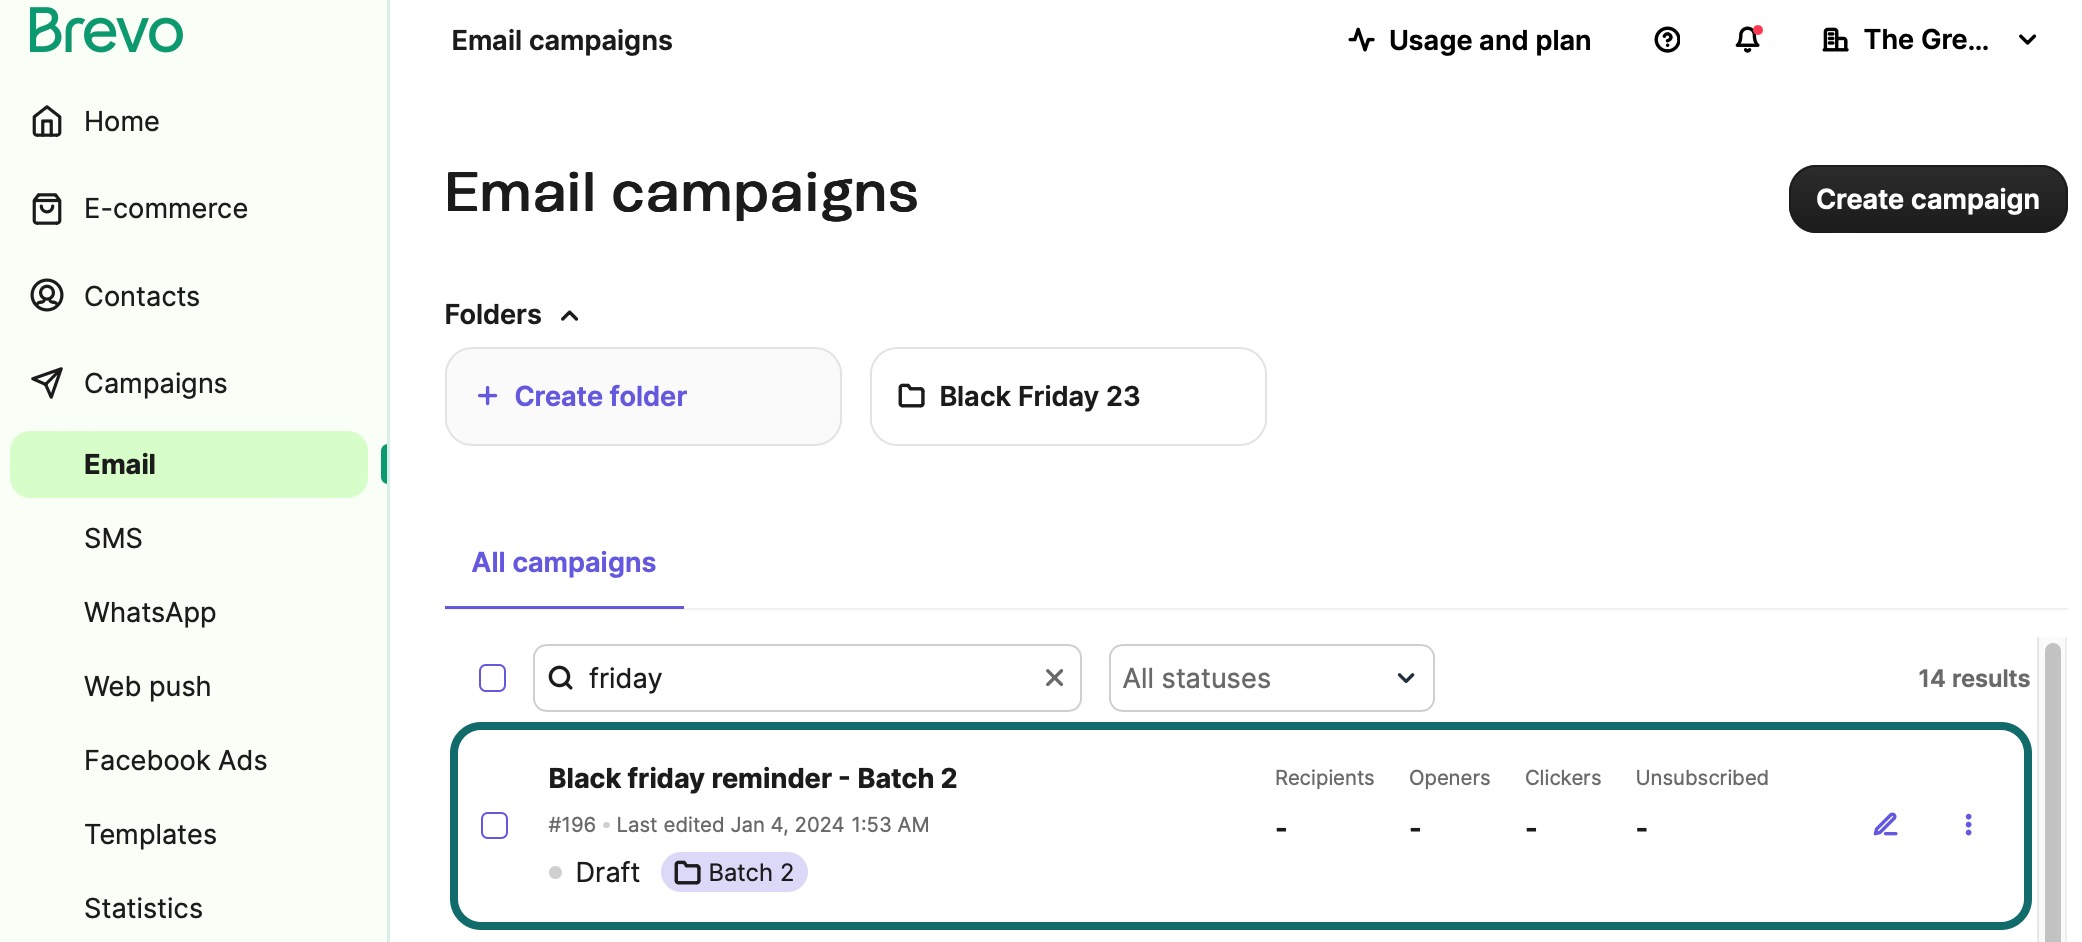The image size is (2082, 942).
Task: Toggle the select-all campaigns checkbox
Action: [x=492, y=678]
